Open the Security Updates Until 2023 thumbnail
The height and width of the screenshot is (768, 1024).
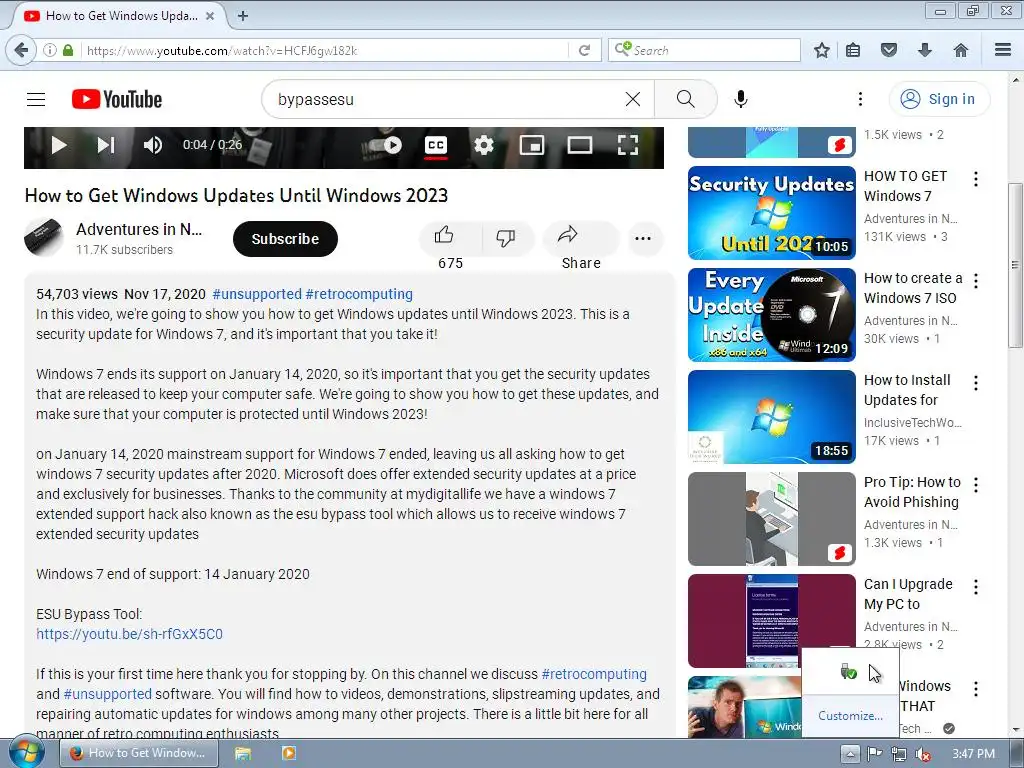(771, 213)
